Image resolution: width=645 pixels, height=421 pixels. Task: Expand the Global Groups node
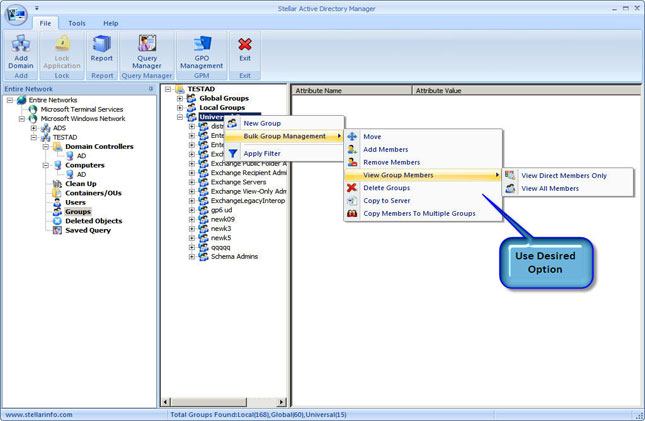coord(180,99)
